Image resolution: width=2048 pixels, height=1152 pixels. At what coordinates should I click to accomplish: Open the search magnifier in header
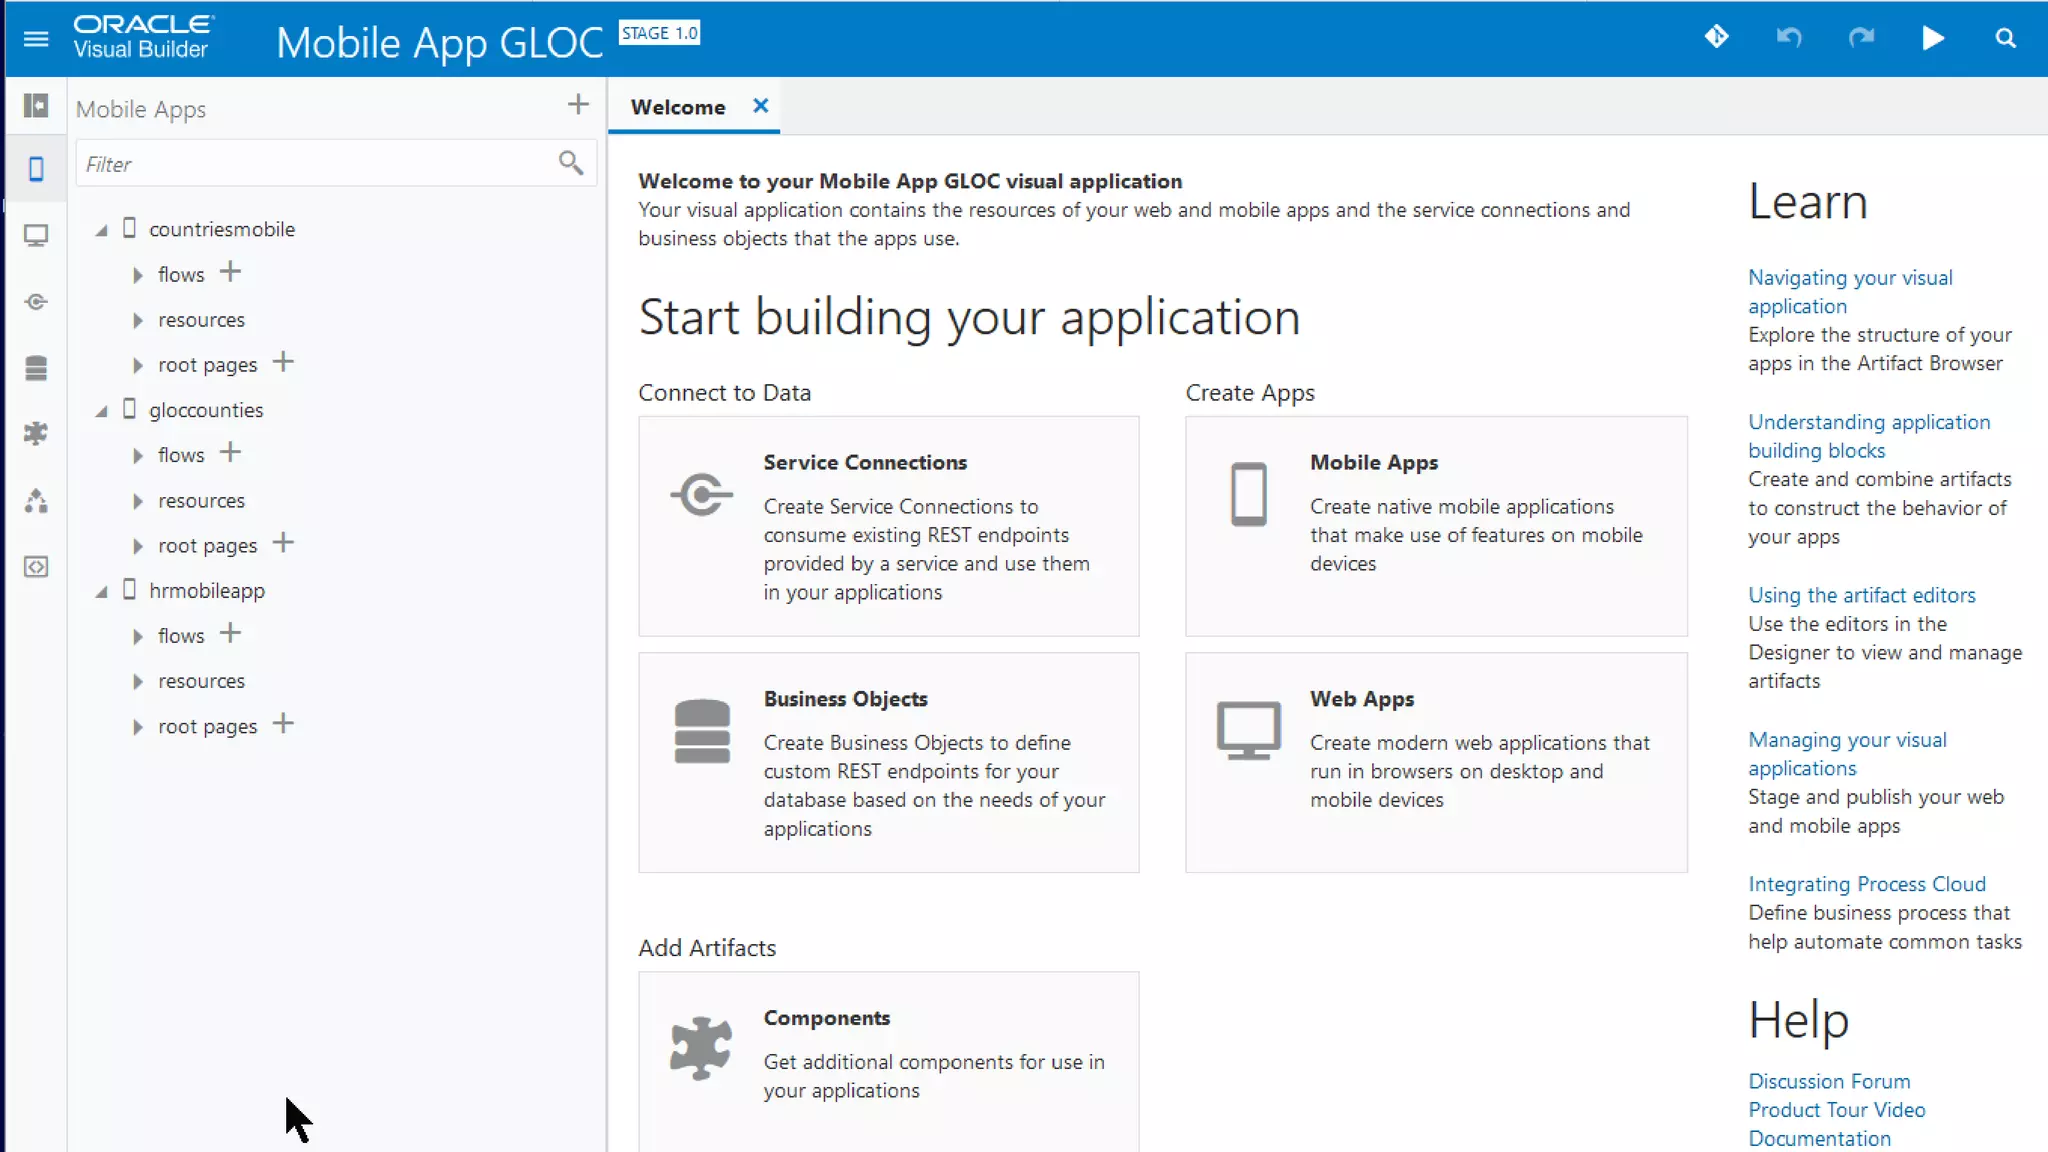[2005, 38]
